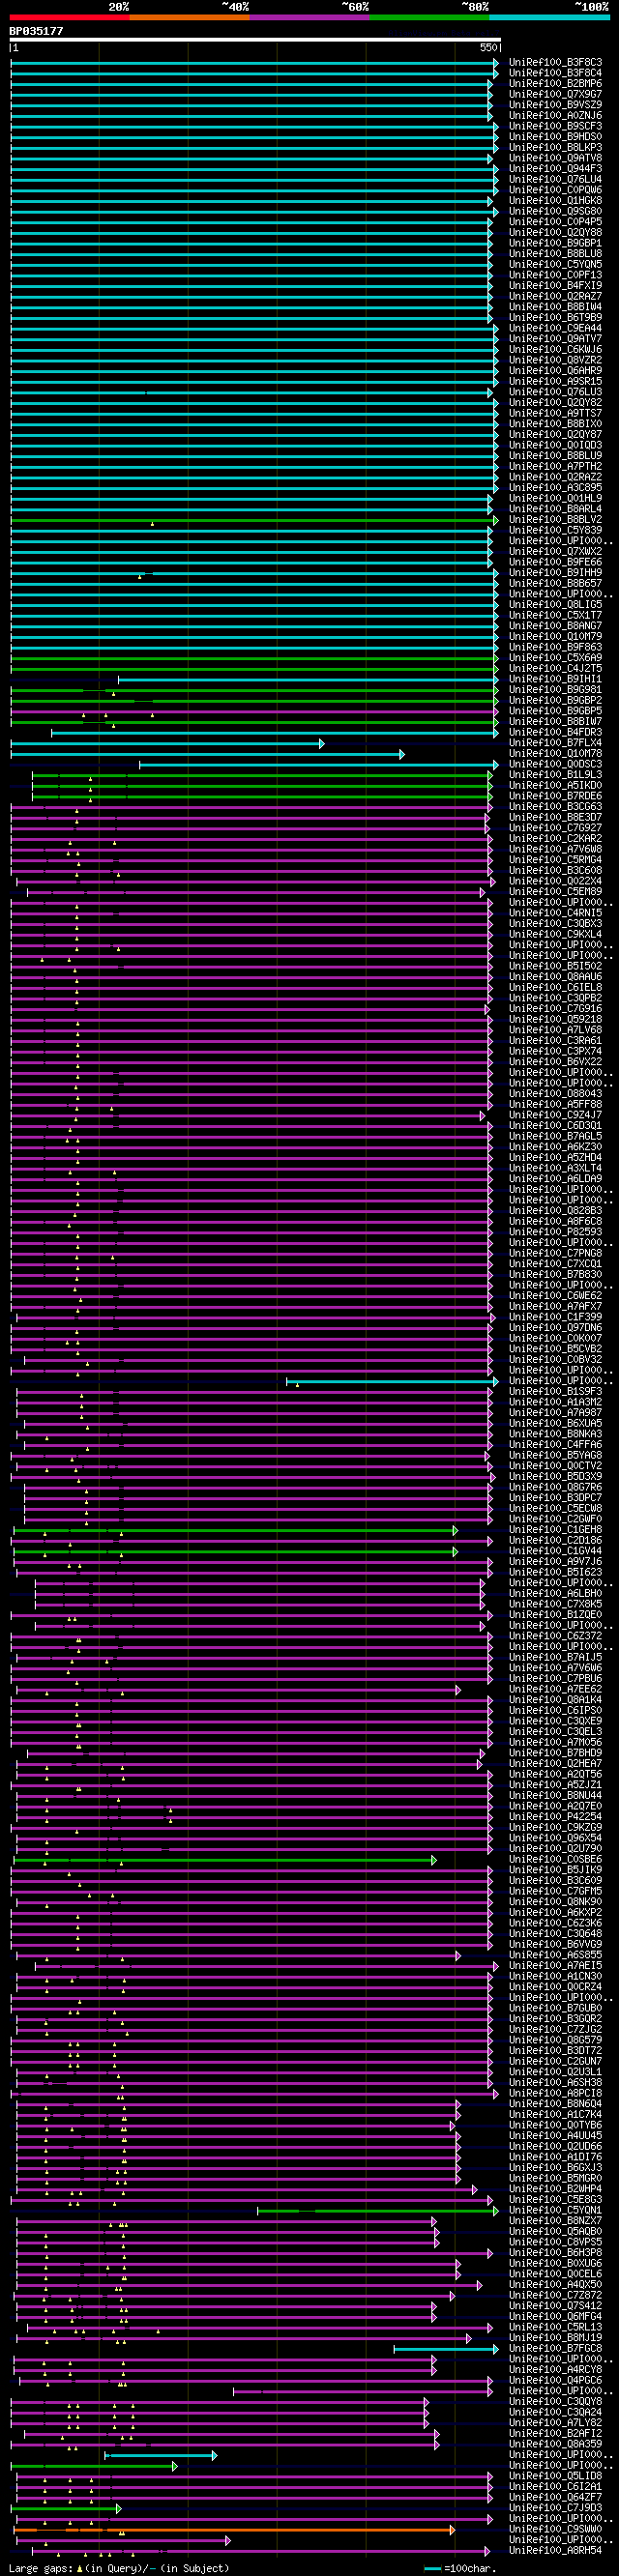This screenshot has width=619, height=2576.
Task: Open hit UniRef100_A0ZNJ6
Action: pyautogui.click(x=555, y=116)
